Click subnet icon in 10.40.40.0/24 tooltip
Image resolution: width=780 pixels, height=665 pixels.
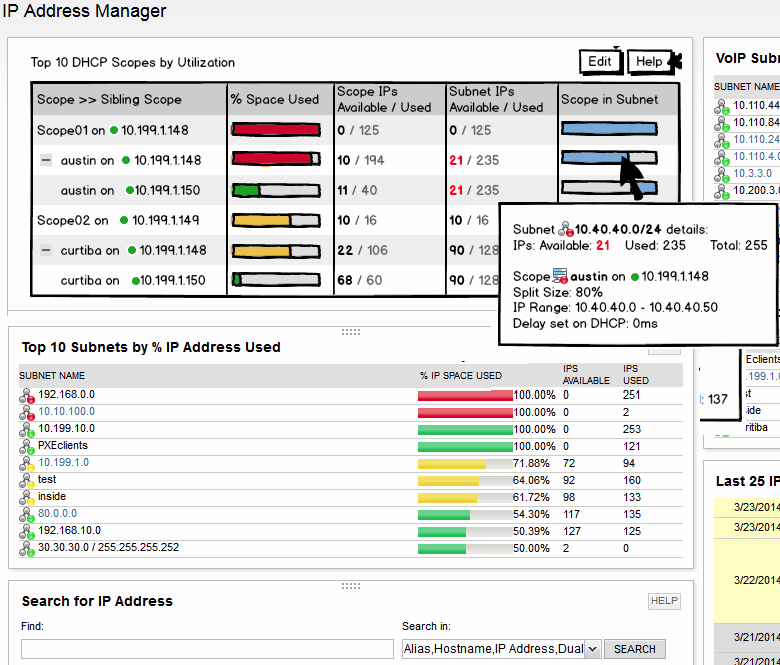(566, 229)
